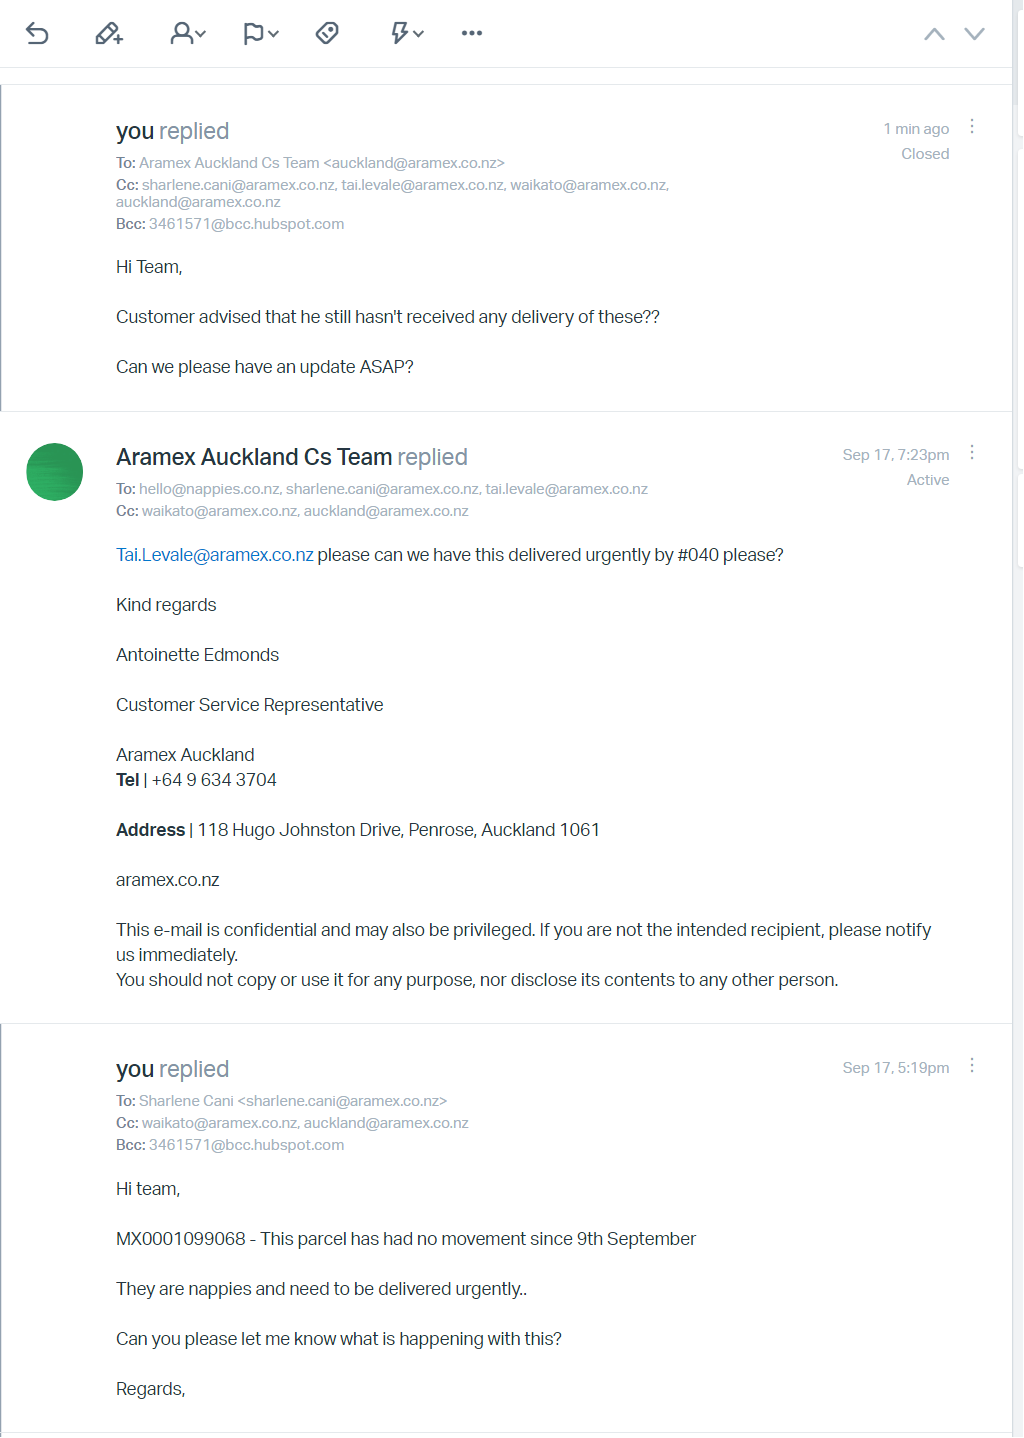Go to next conversation with down chevron

[974, 34]
